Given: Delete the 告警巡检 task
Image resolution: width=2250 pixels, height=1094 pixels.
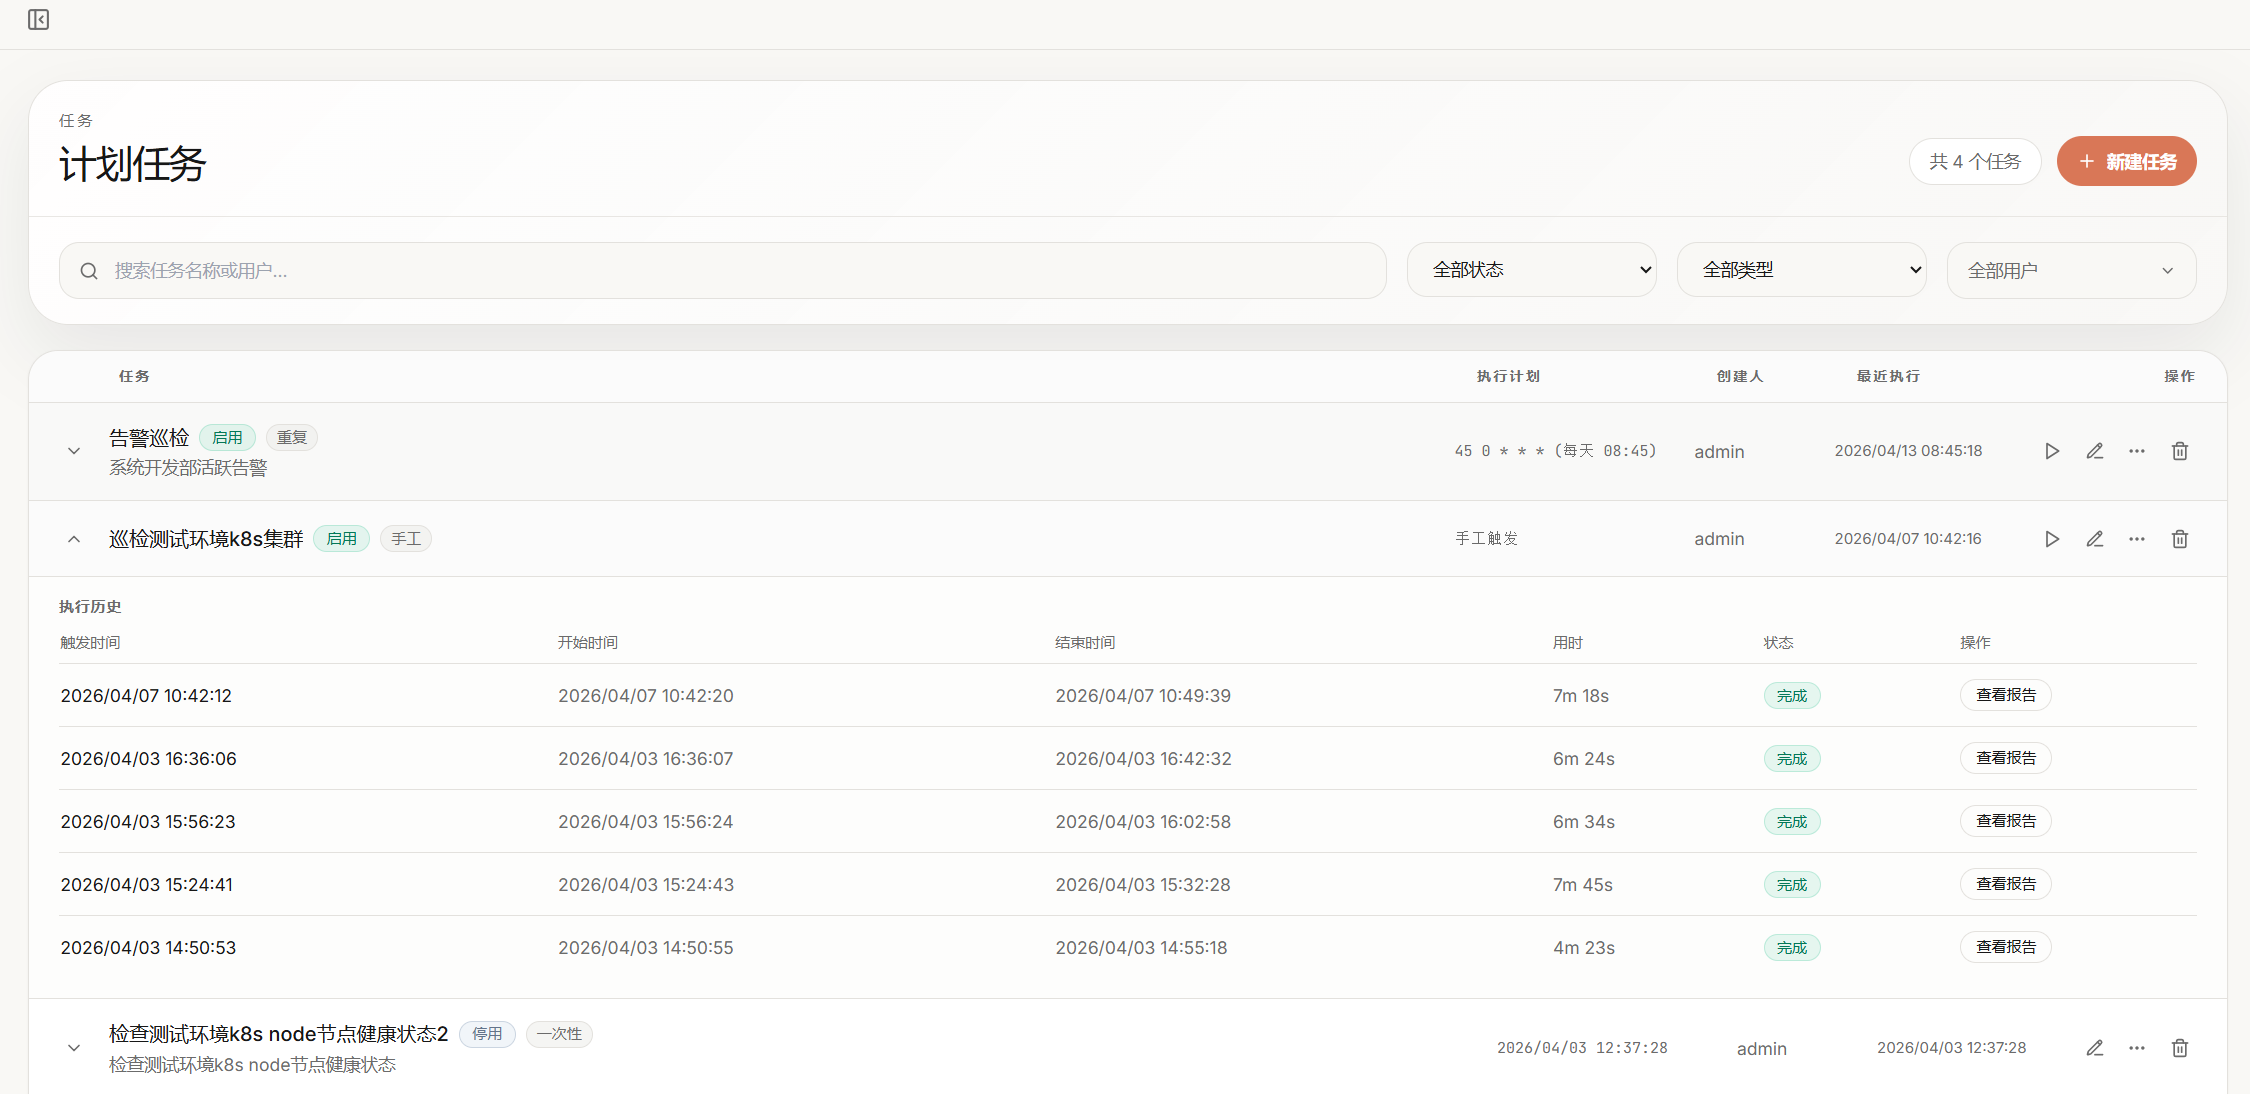Looking at the screenshot, I should [2180, 451].
